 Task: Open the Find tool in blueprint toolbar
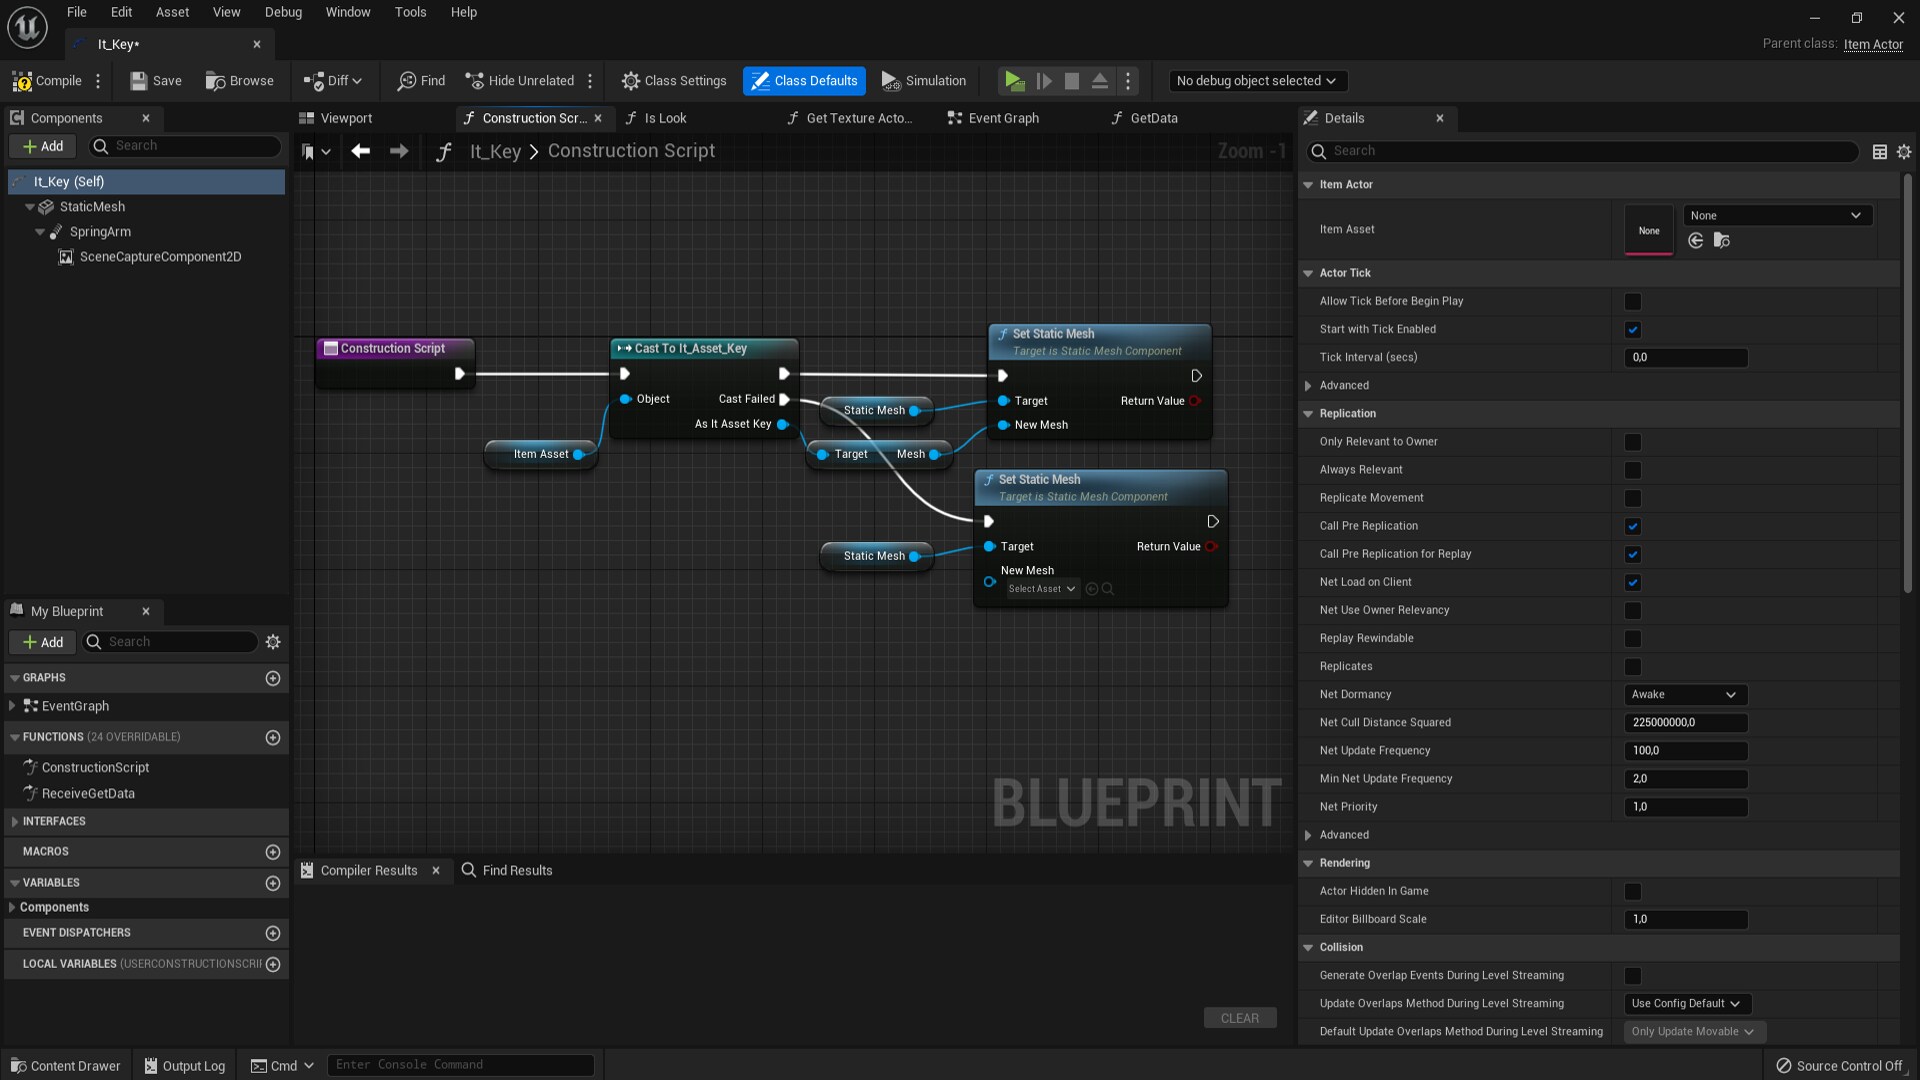click(420, 81)
